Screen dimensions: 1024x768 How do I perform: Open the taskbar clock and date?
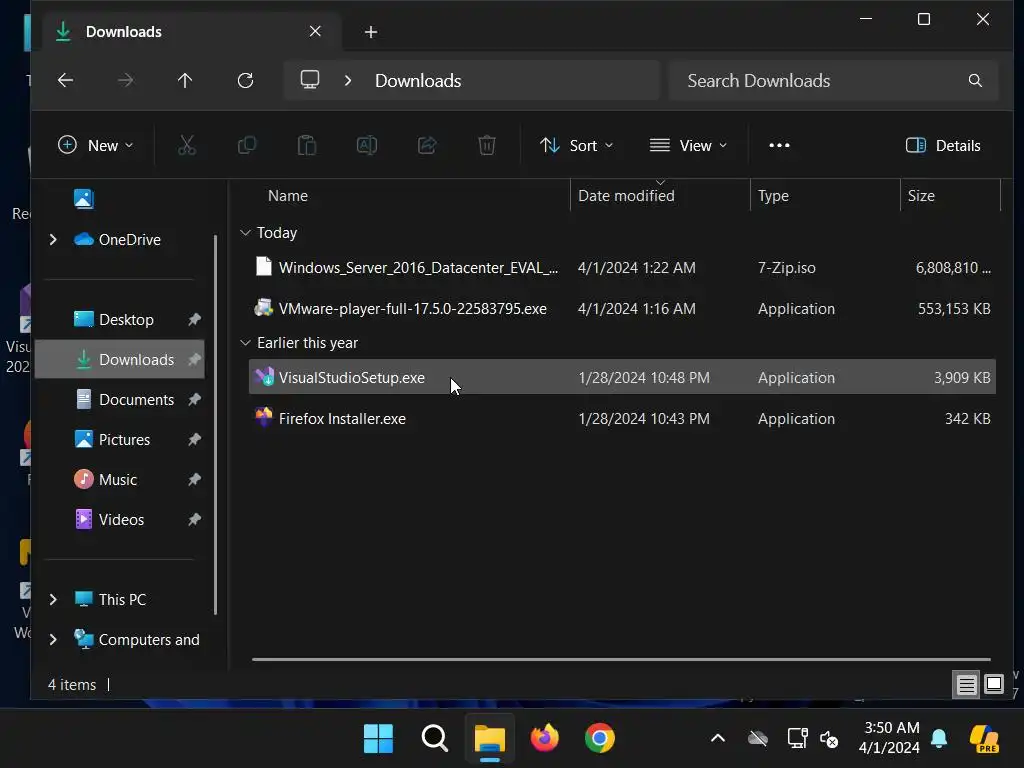(889, 738)
